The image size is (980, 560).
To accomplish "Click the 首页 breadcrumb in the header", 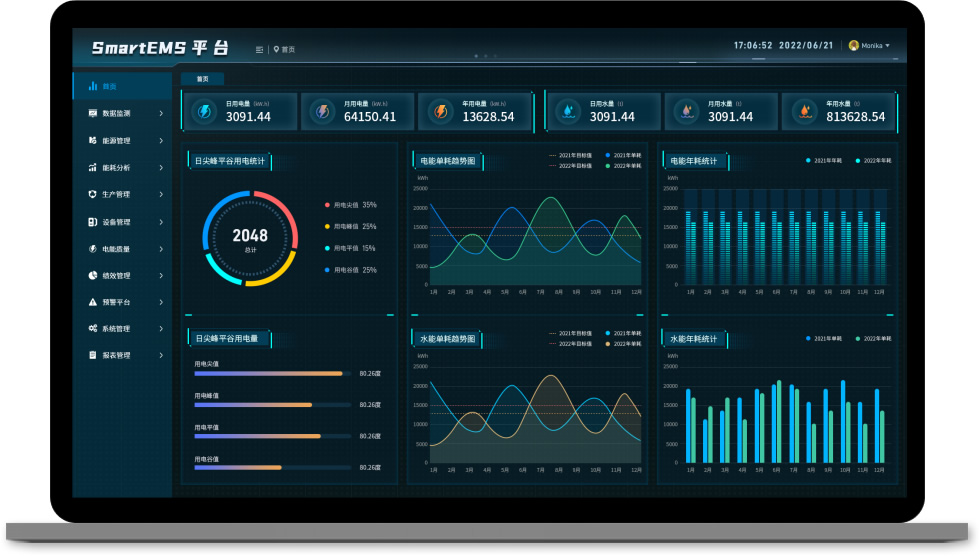I will coord(288,49).
